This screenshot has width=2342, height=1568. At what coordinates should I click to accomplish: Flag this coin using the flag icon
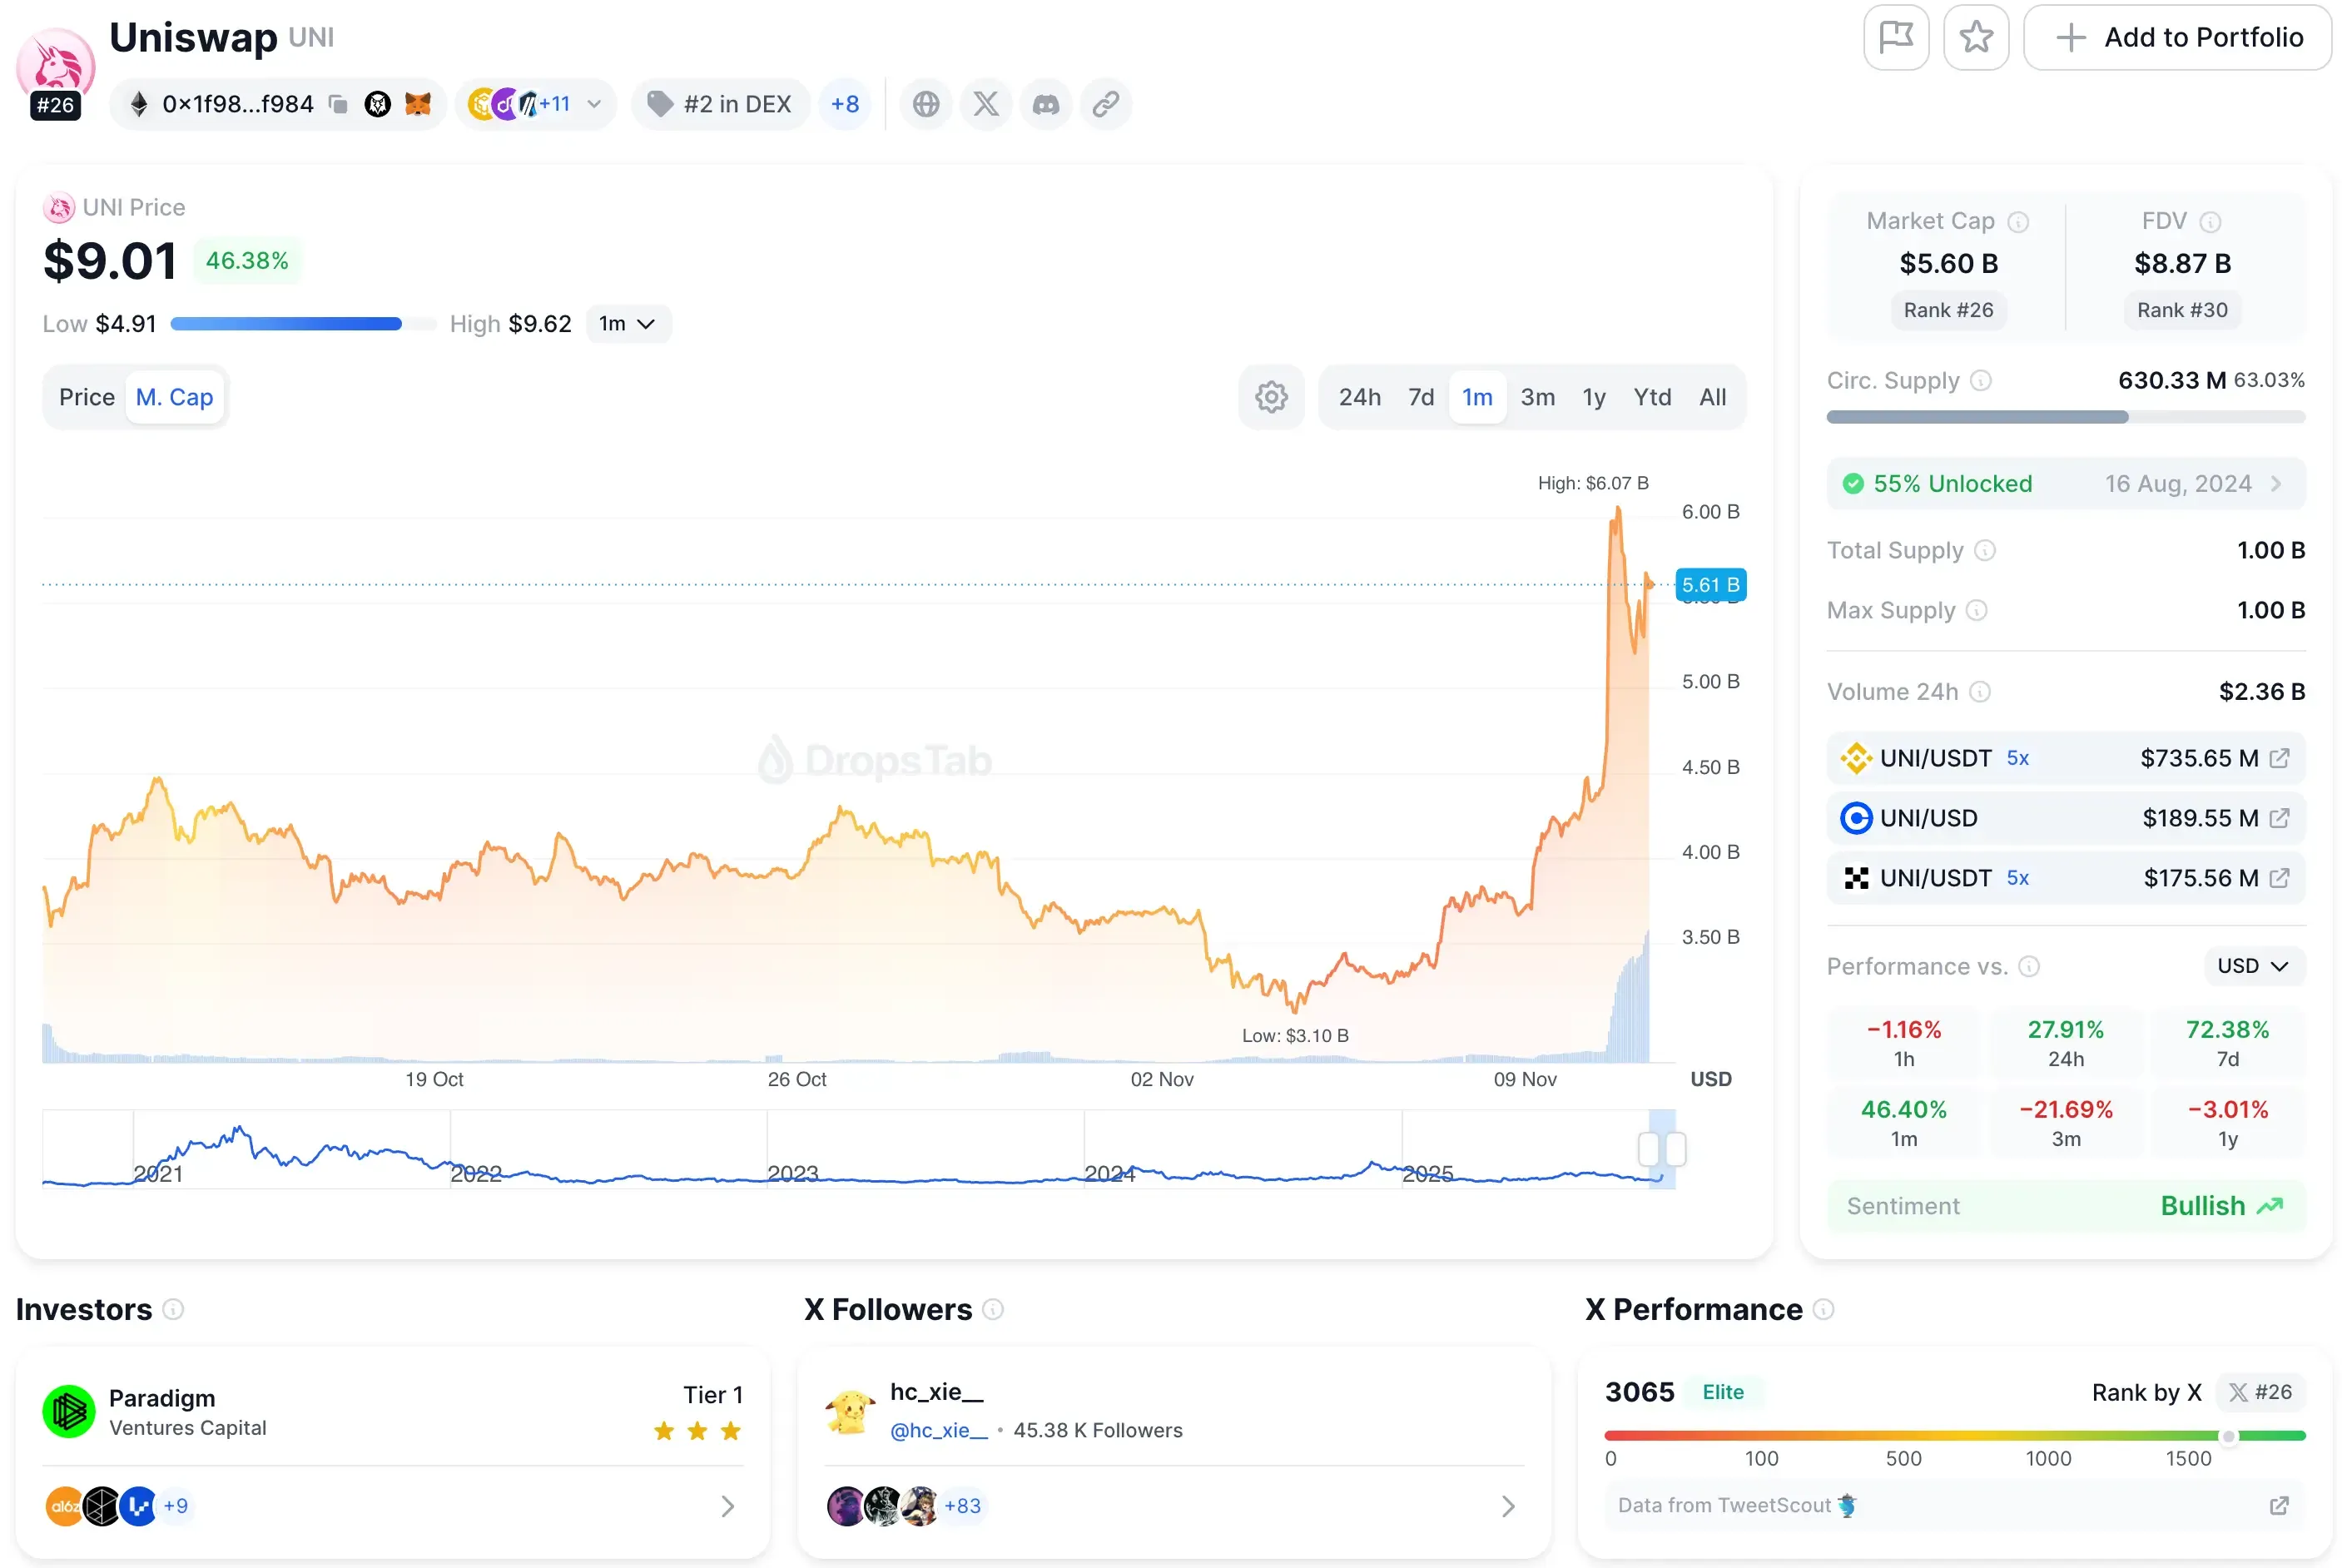pos(1895,37)
